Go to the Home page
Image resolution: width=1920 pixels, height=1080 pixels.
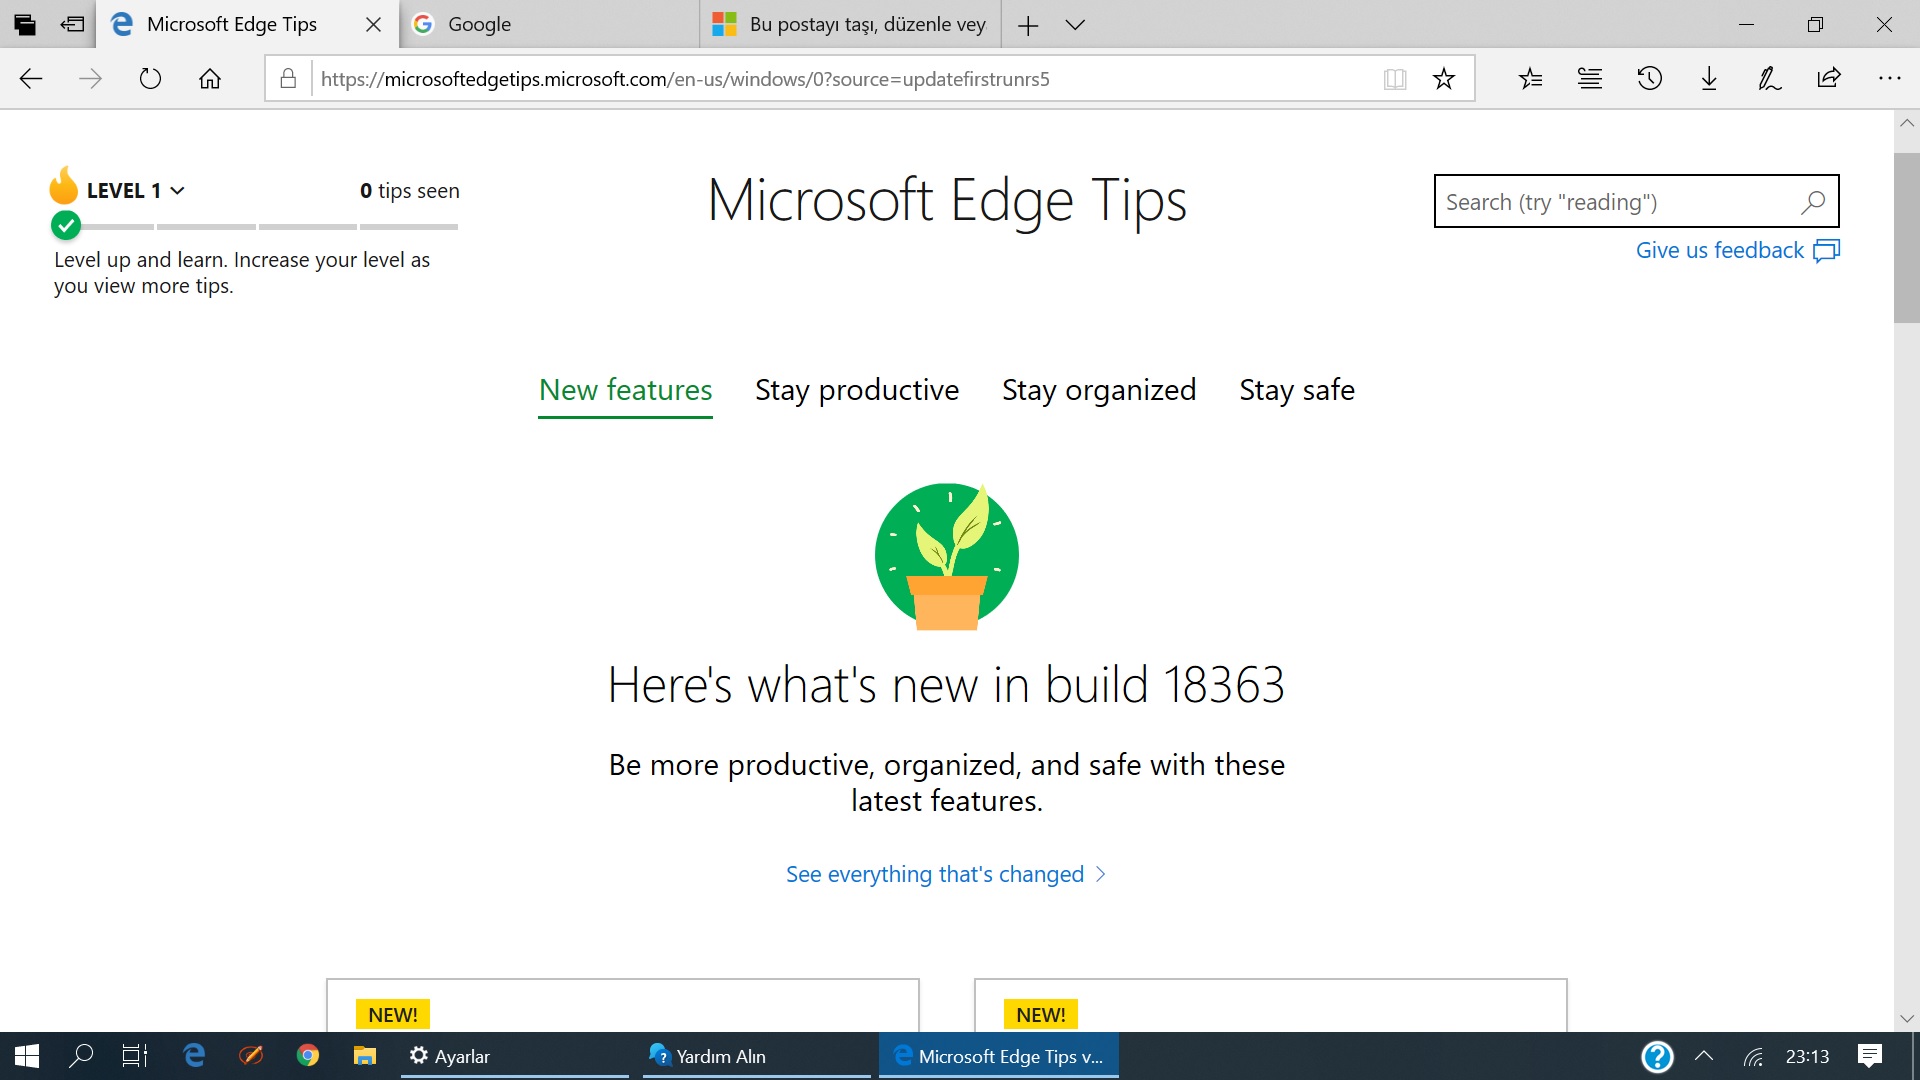click(210, 79)
